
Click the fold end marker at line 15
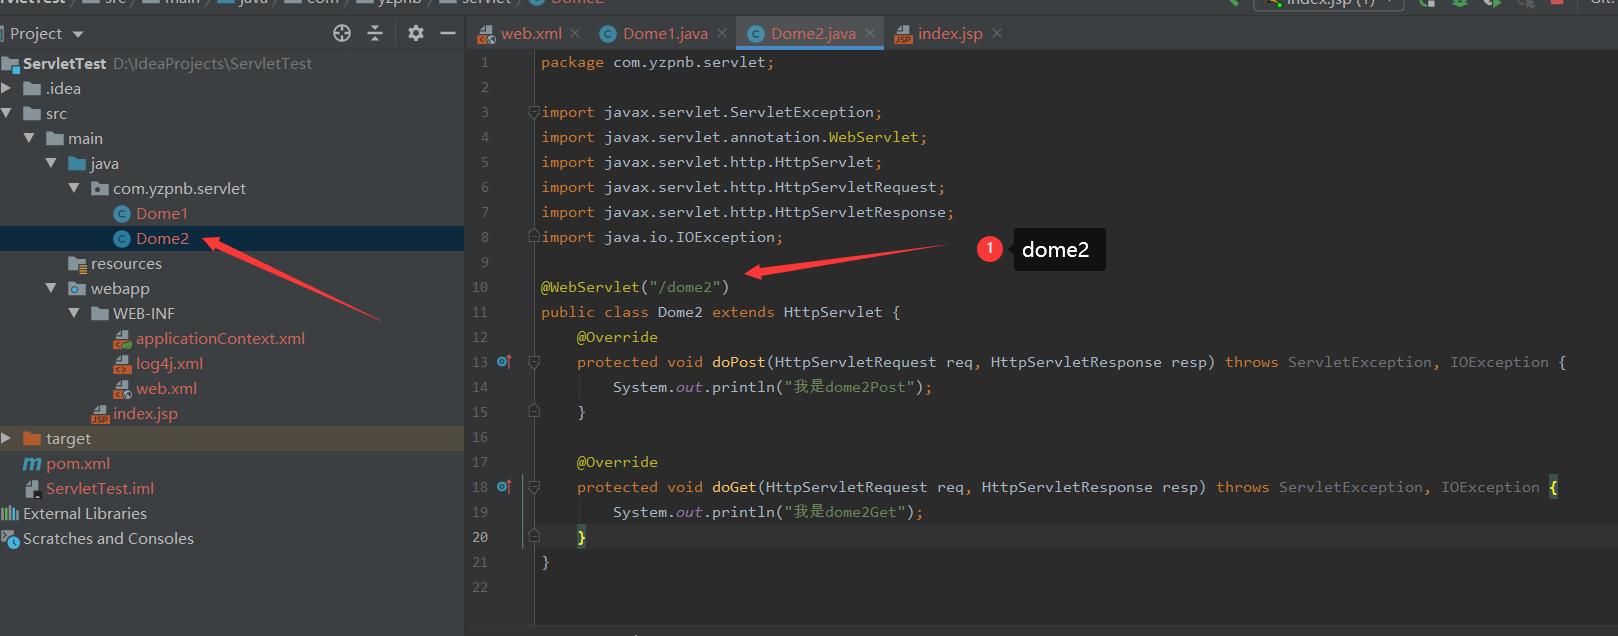click(534, 411)
